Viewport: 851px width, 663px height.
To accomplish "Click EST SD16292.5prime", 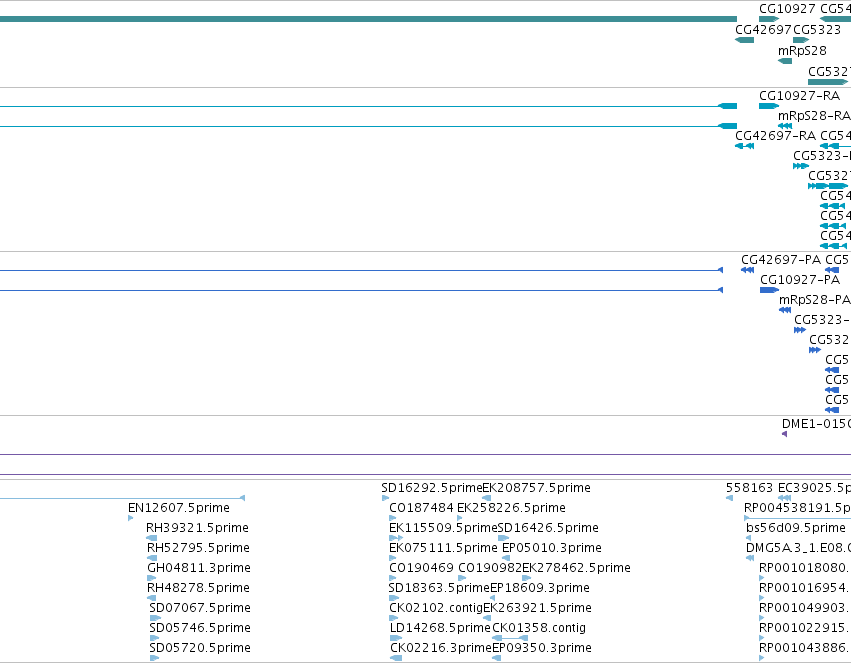I will tap(432, 488).
